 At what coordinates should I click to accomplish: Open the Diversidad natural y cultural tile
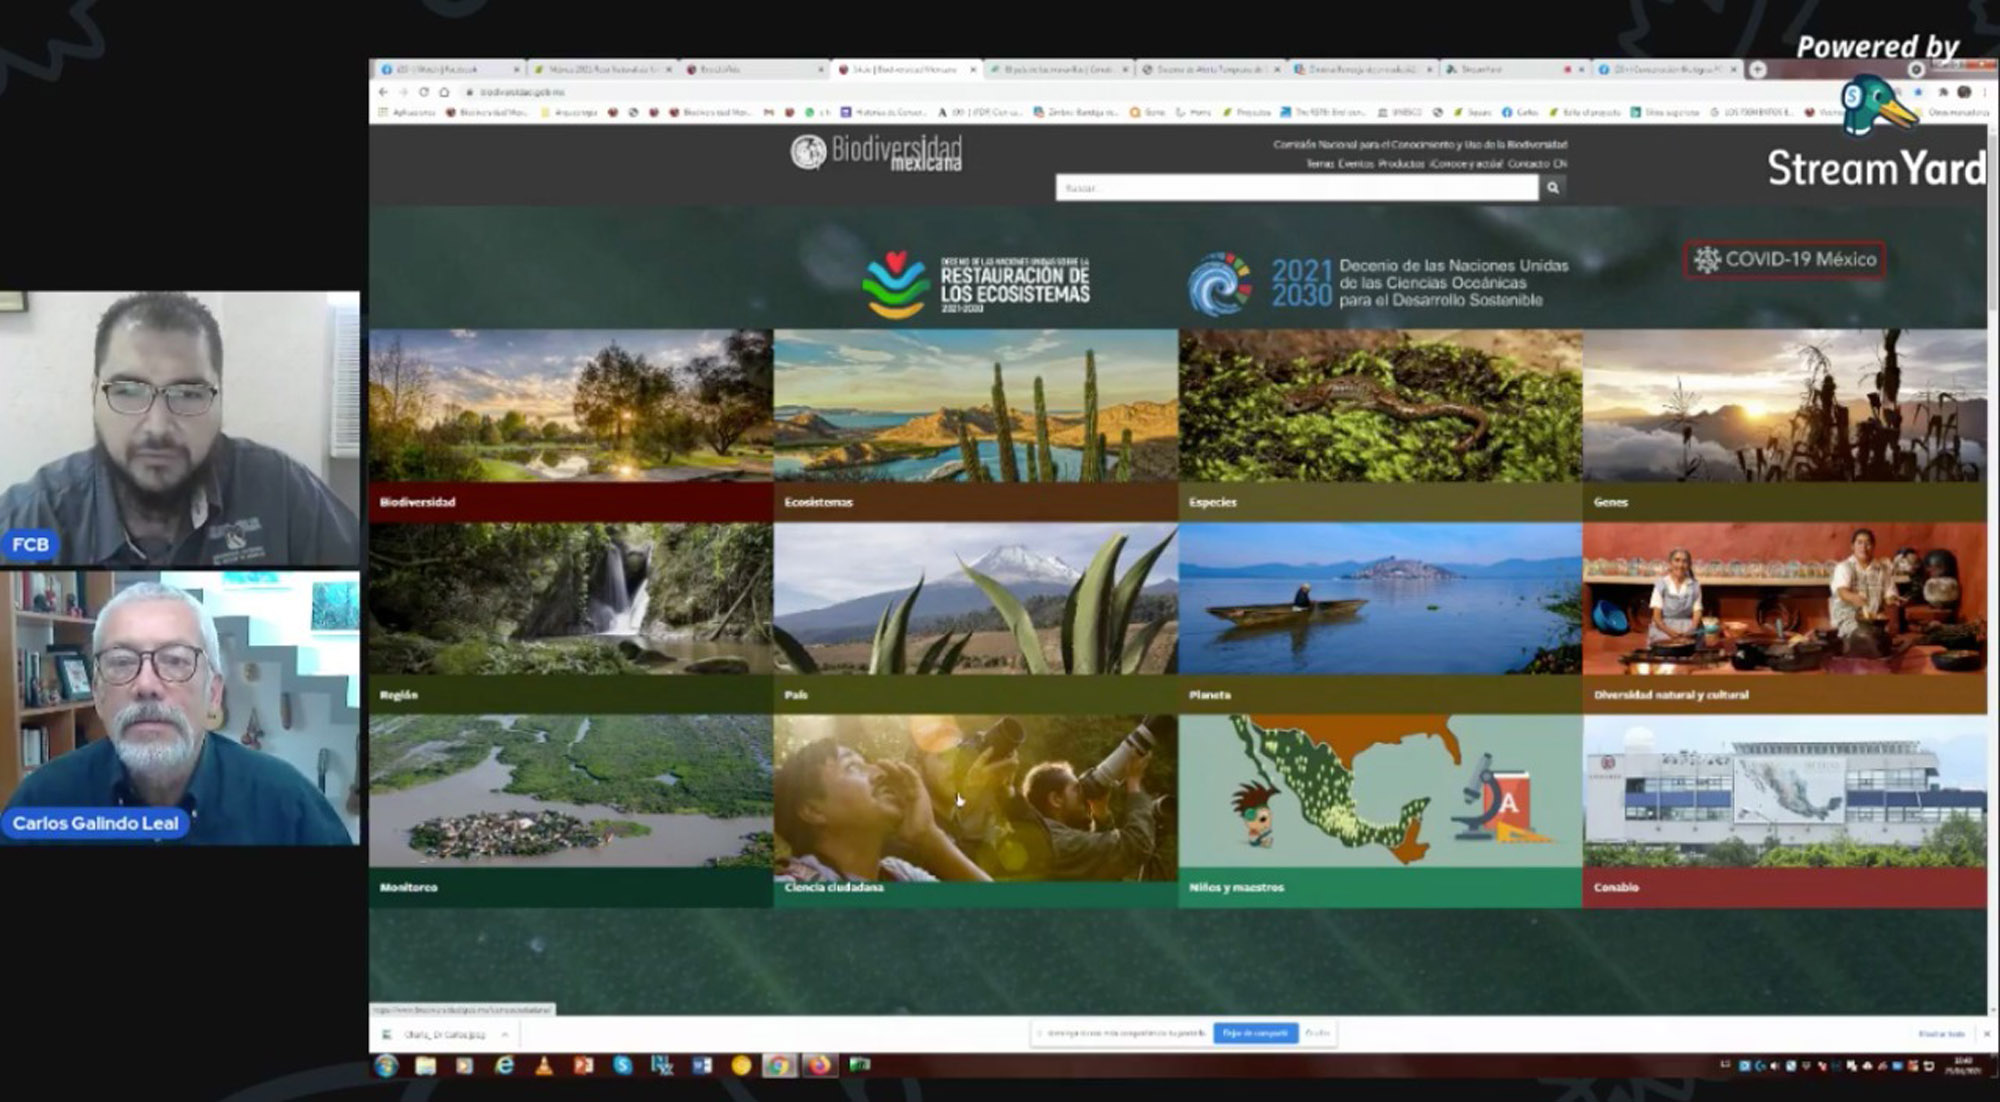coord(1785,617)
